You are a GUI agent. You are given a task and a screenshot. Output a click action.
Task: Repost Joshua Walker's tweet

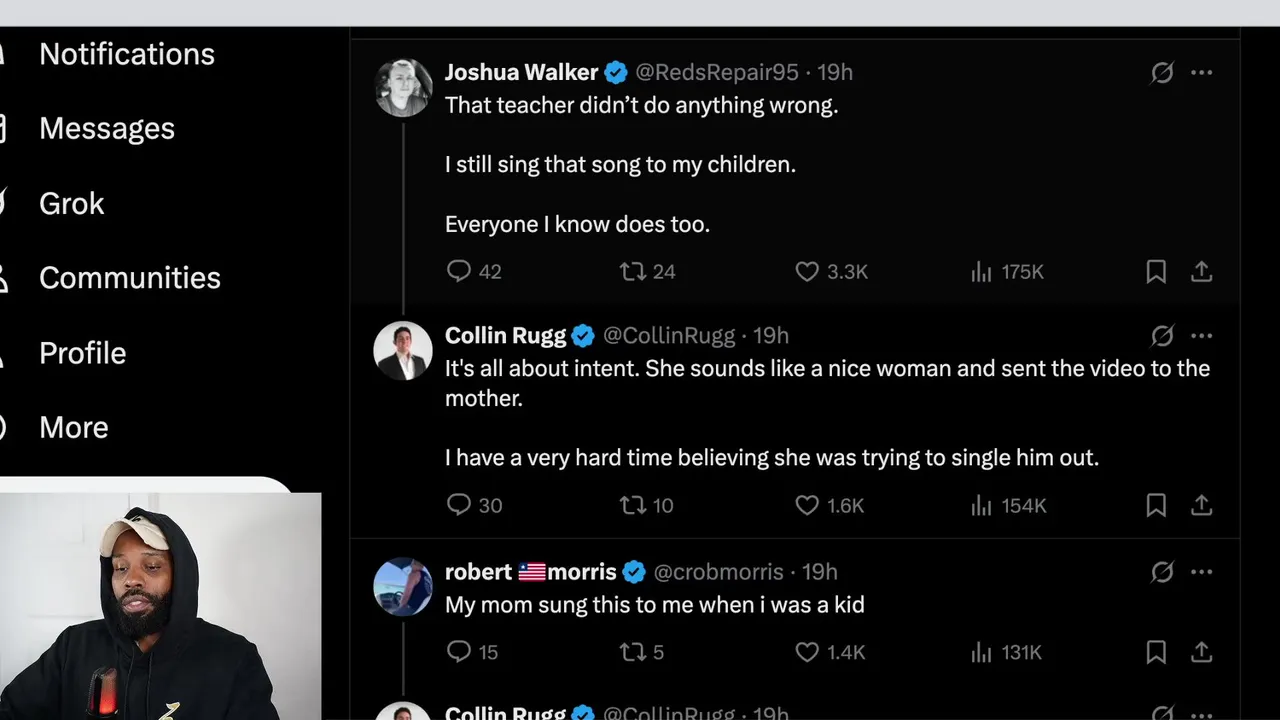[x=632, y=271]
